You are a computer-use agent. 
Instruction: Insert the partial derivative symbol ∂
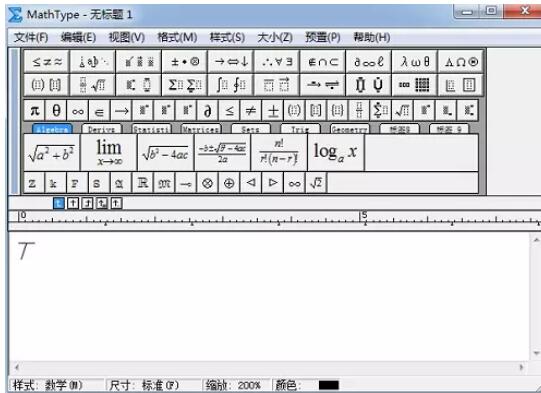[x=208, y=110]
